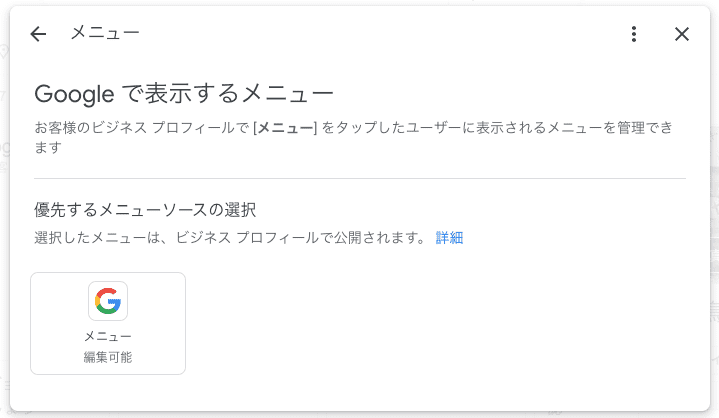The height and width of the screenshot is (418, 719).
Task: Select the Google メニュー source card
Action: [108, 323]
